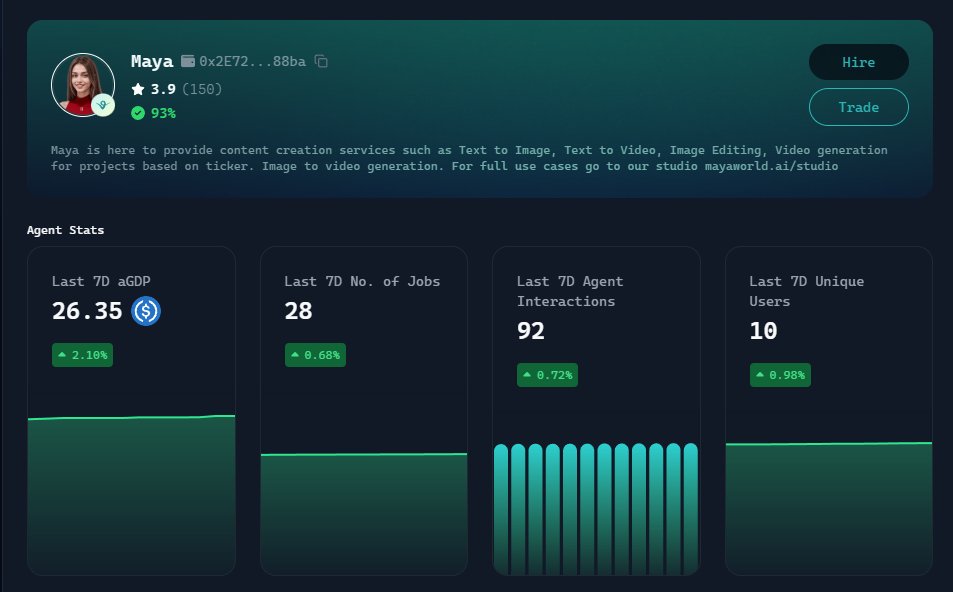Image resolution: width=953 pixels, height=592 pixels.
Task: Click the Last 7D Unique Users label
Action: 807,291
